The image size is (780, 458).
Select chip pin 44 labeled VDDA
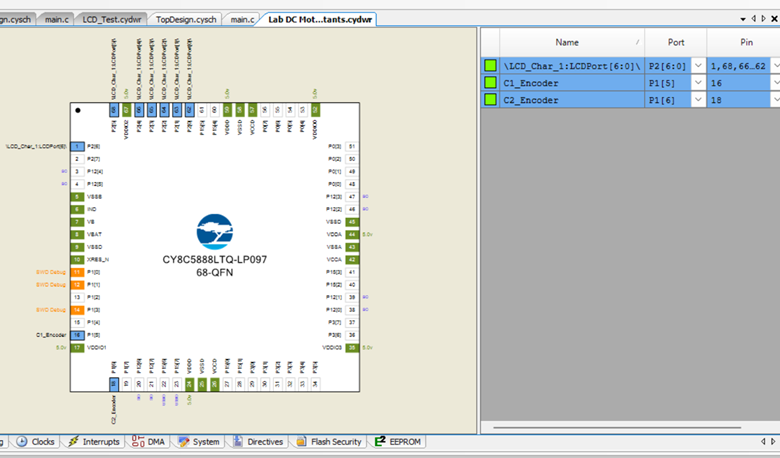[x=352, y=234]
